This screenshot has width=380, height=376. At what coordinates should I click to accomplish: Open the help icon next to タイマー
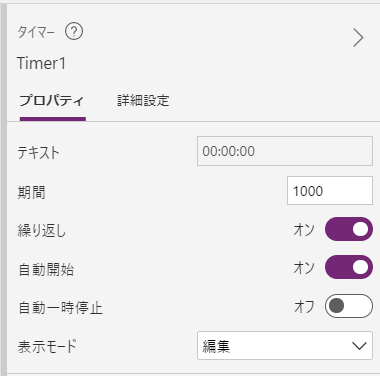click(x=74, y=32)
